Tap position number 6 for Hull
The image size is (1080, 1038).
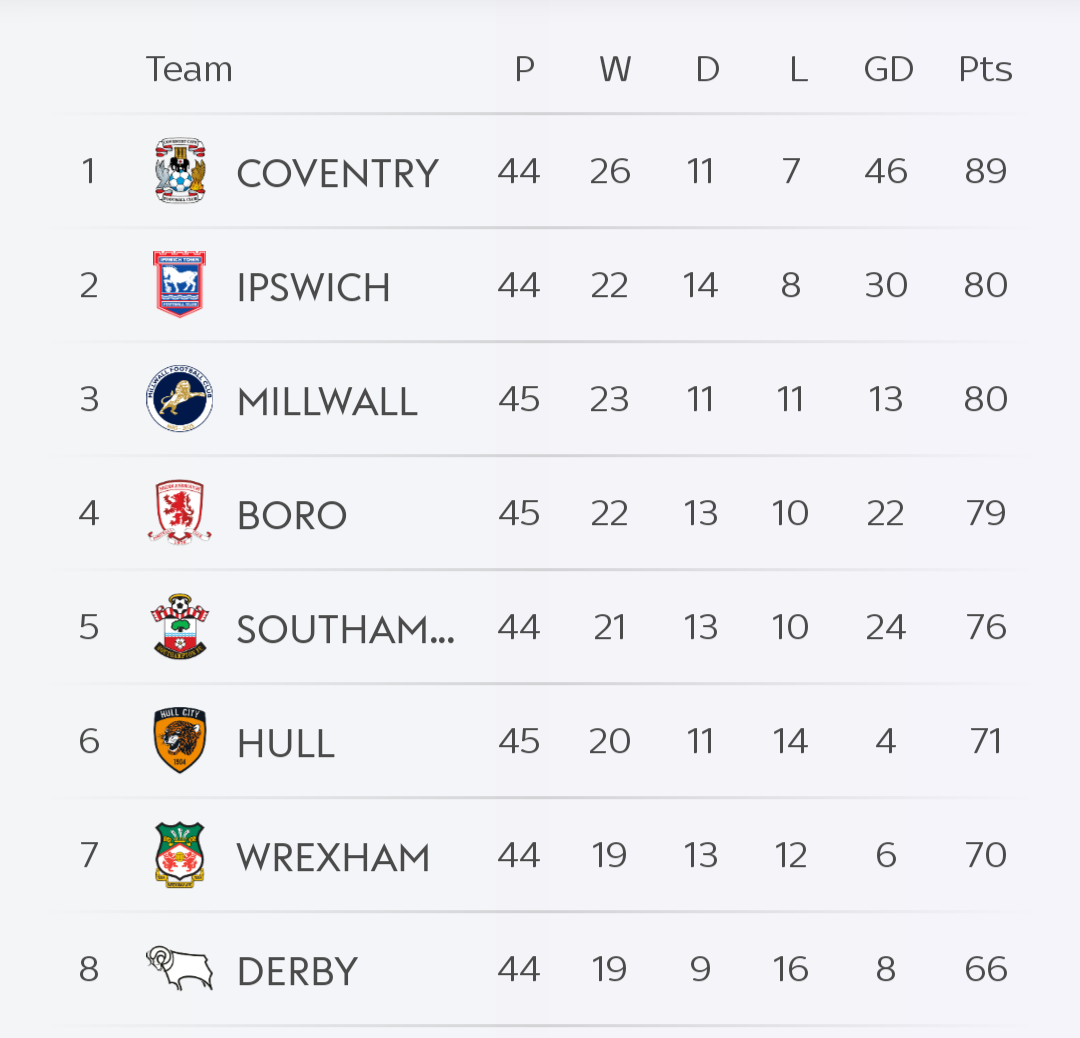(89, 741)
